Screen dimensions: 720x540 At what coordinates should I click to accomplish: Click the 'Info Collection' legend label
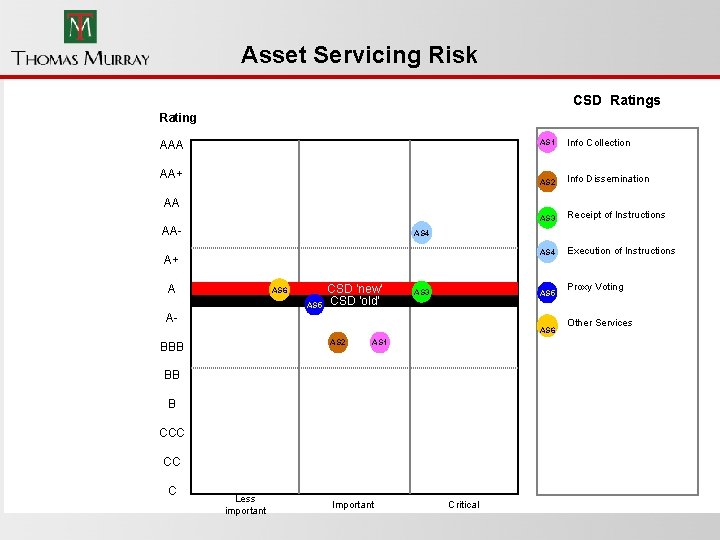click(x=599, y=143)
